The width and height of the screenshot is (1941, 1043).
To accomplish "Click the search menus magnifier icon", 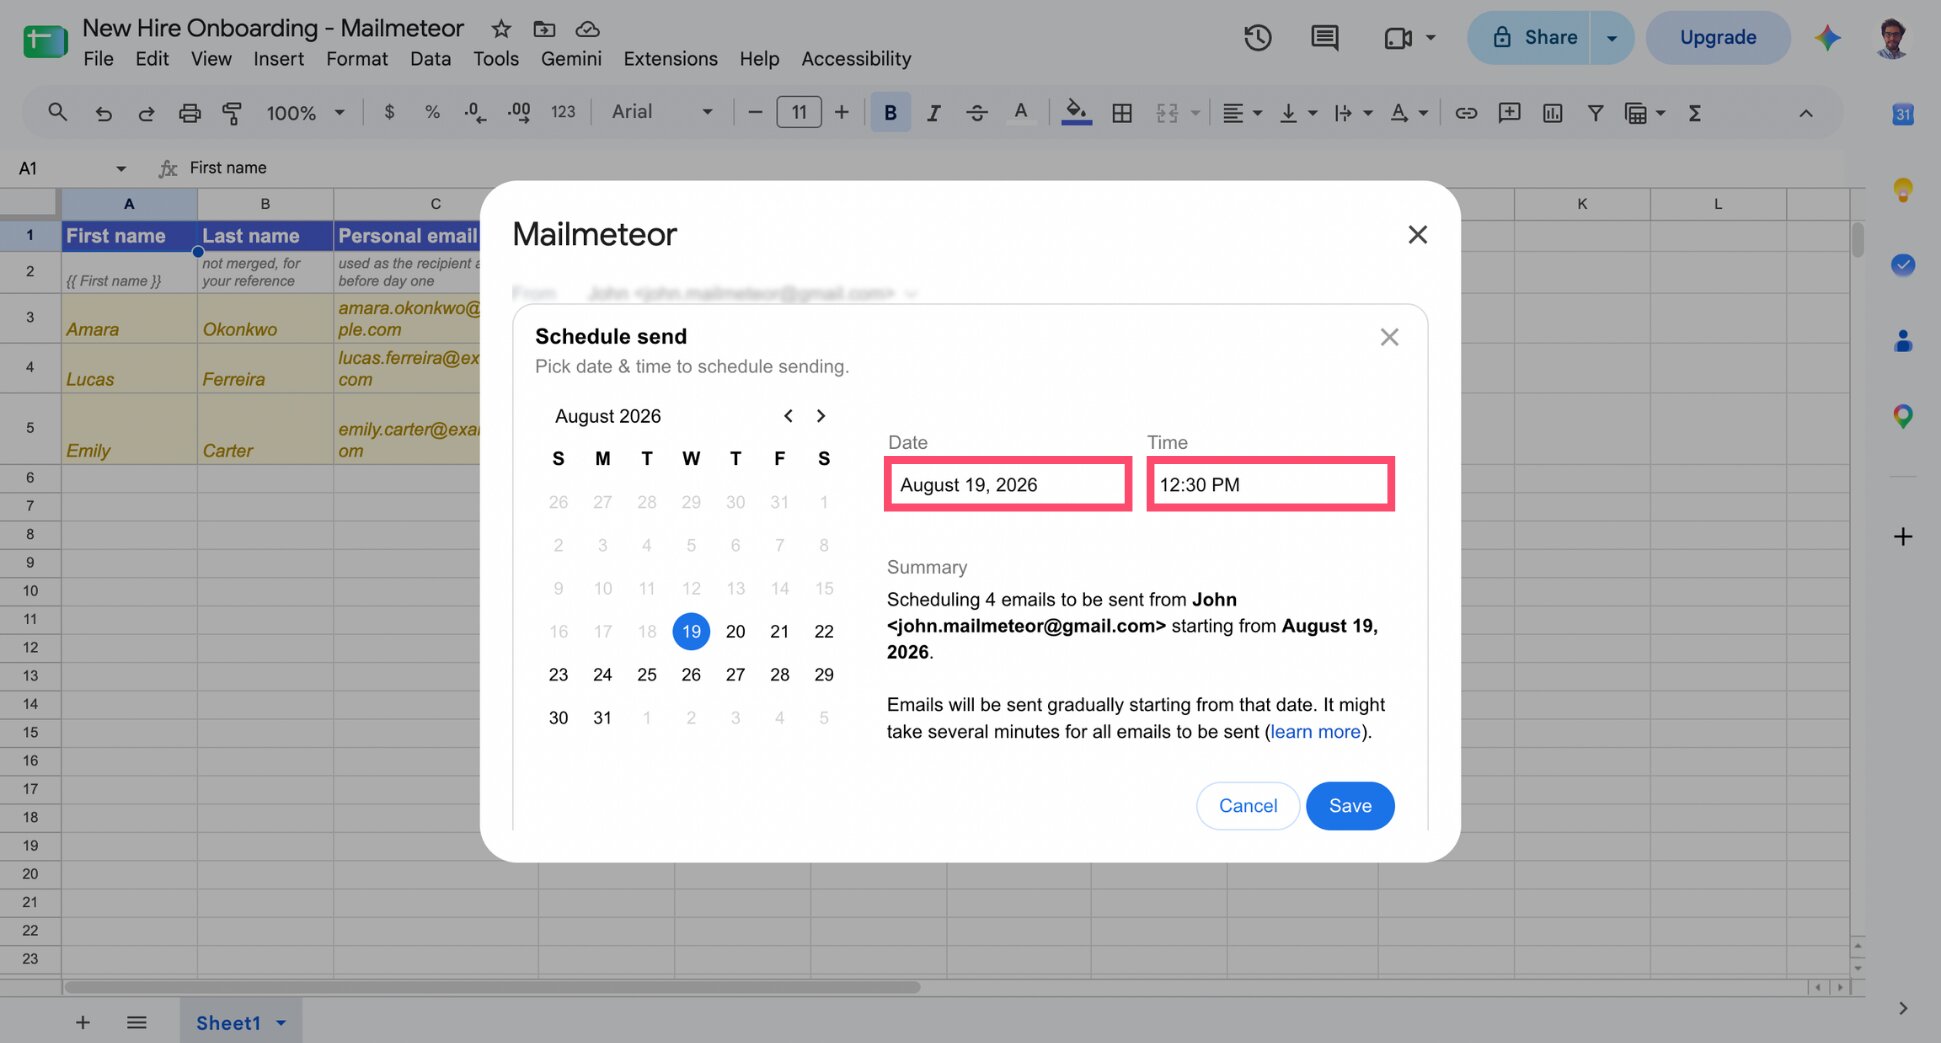I will pyautogui.click(x=58, y=113).
